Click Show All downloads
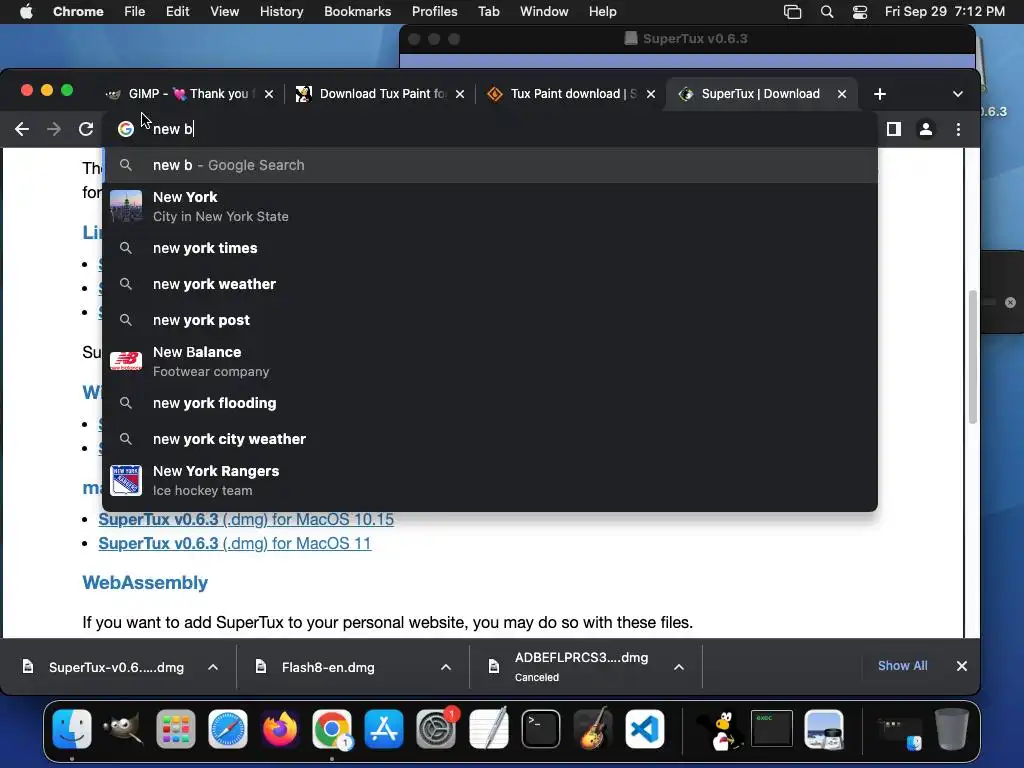Image resolution: width=1024 pixels, height=768 pixels. point(902,665)
